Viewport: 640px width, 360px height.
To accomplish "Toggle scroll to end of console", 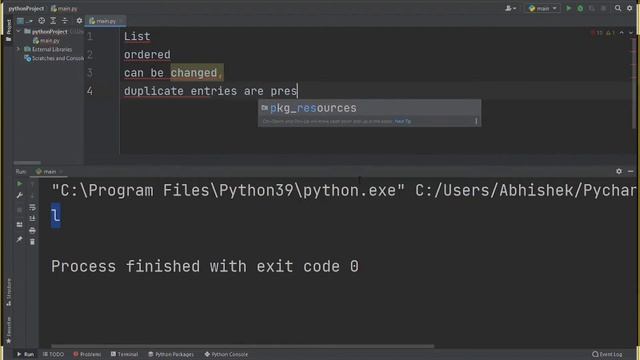I will tap(32, 219).
